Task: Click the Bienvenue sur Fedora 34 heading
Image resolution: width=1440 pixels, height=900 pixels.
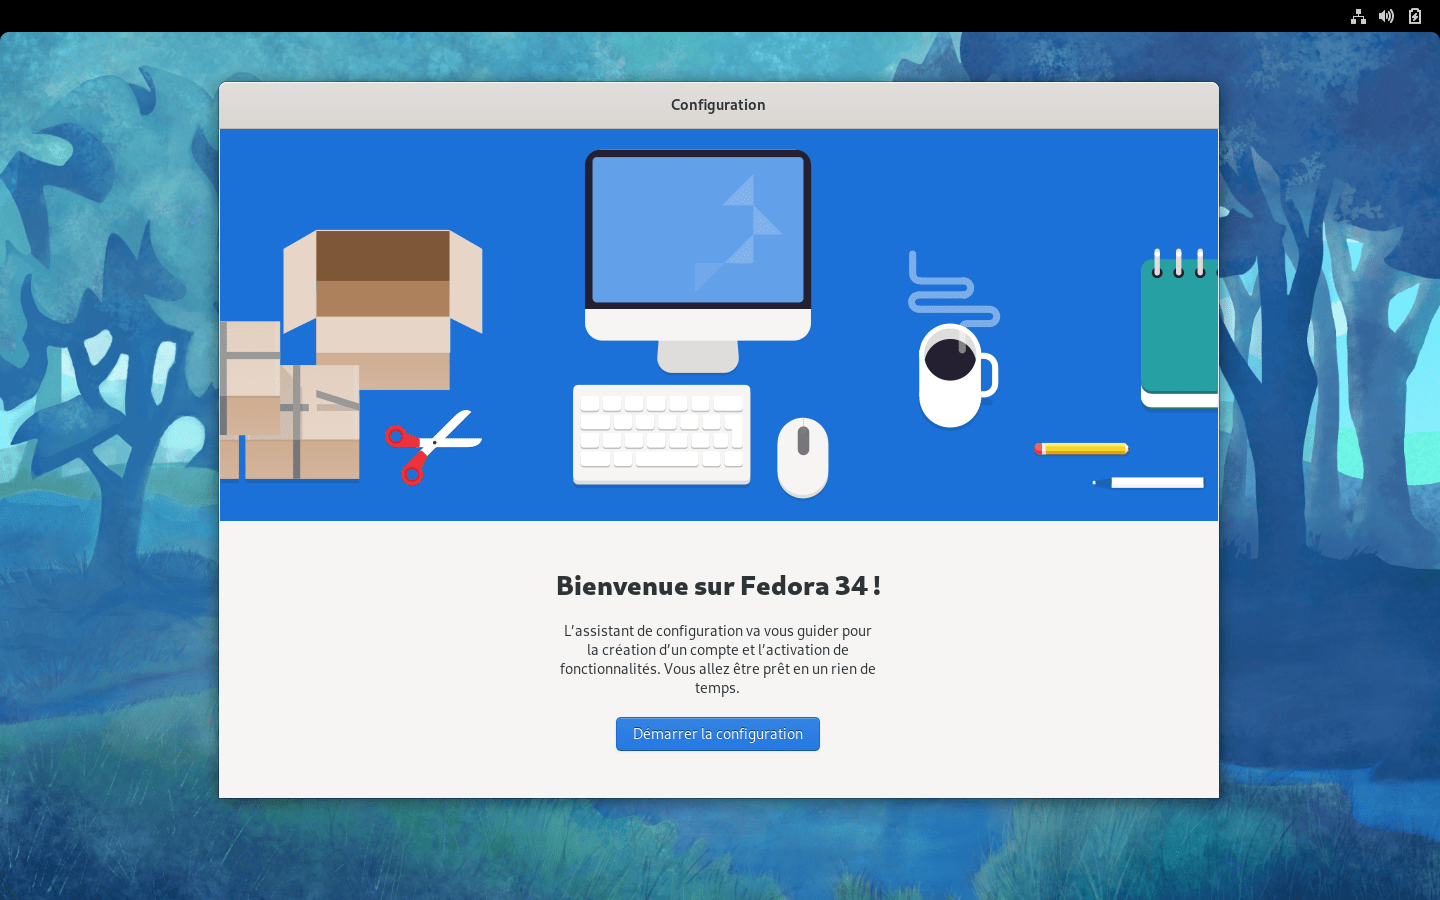Action: (718, 585)
